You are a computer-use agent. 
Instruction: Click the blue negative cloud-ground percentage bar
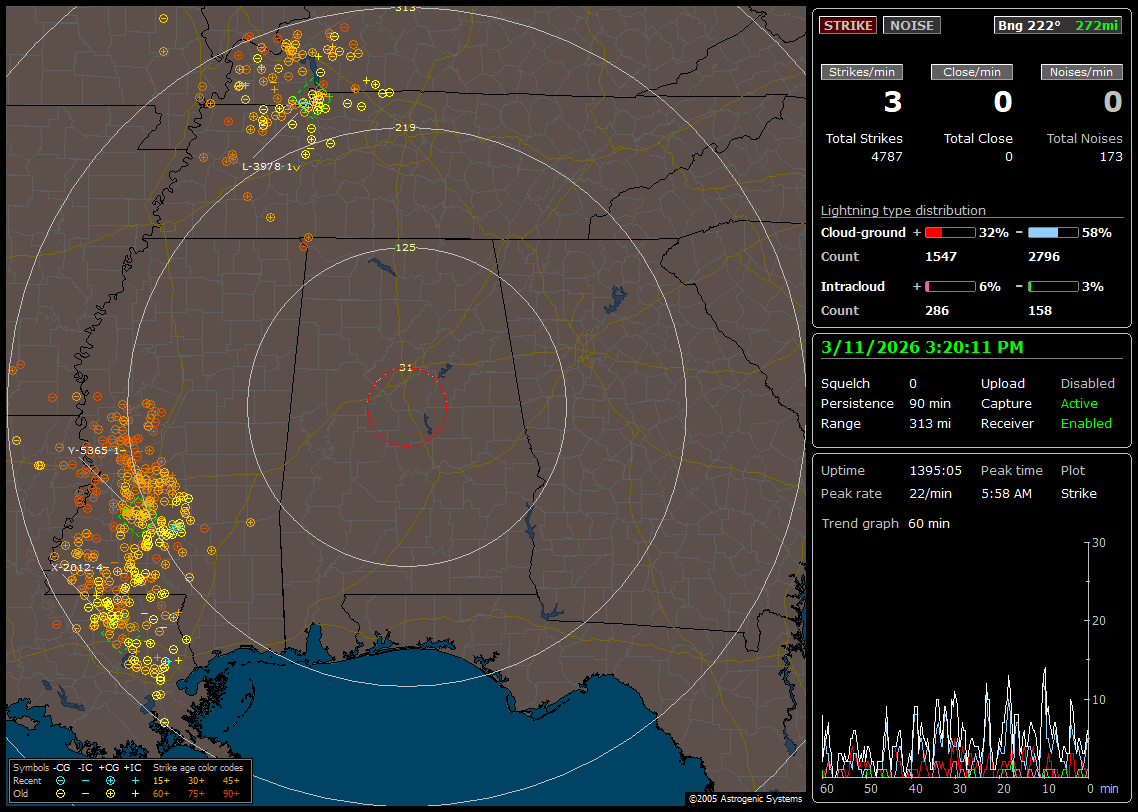pyautogui.click(x=1053, y=232)
